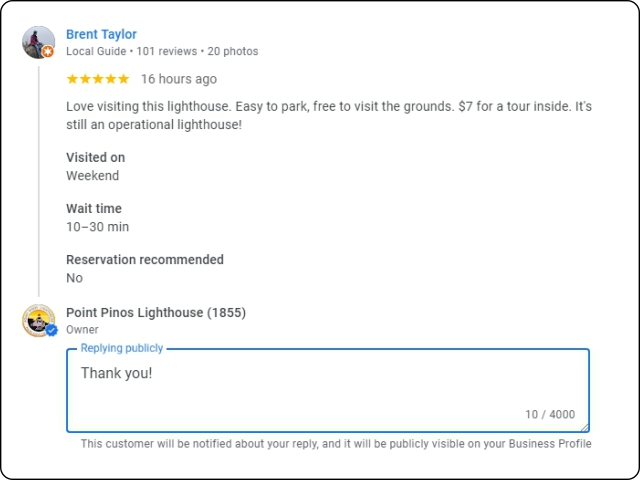Click the 'Visited on' heading

tap(96, 158)
